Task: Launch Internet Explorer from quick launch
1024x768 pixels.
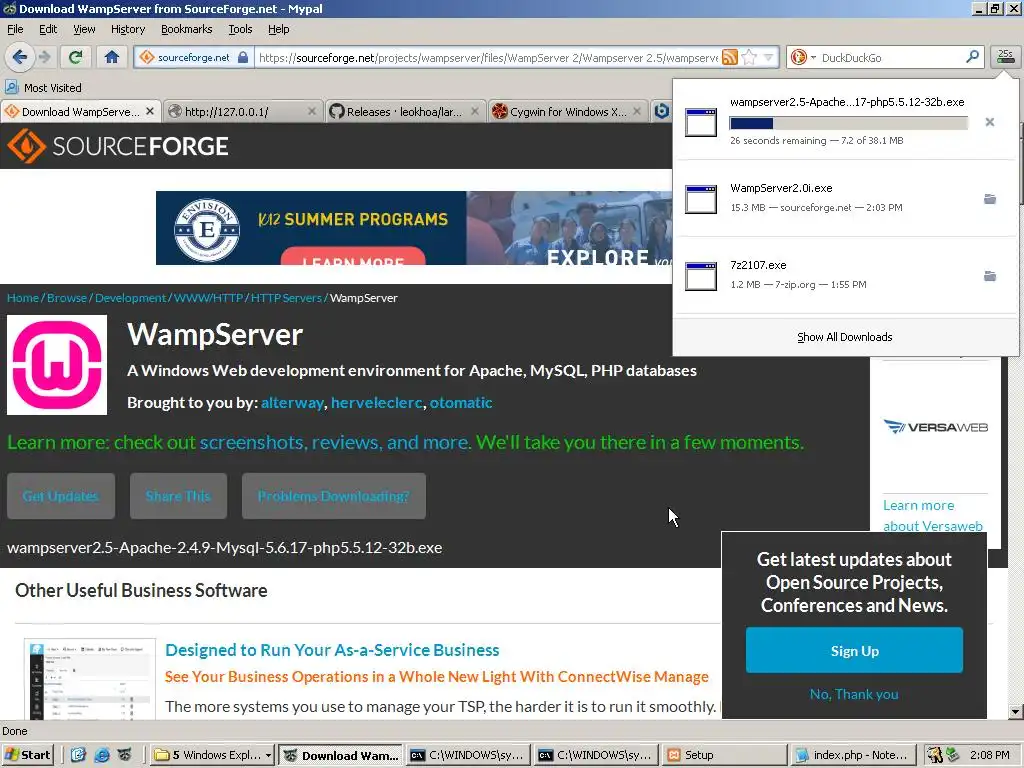Action: (102, 755)
